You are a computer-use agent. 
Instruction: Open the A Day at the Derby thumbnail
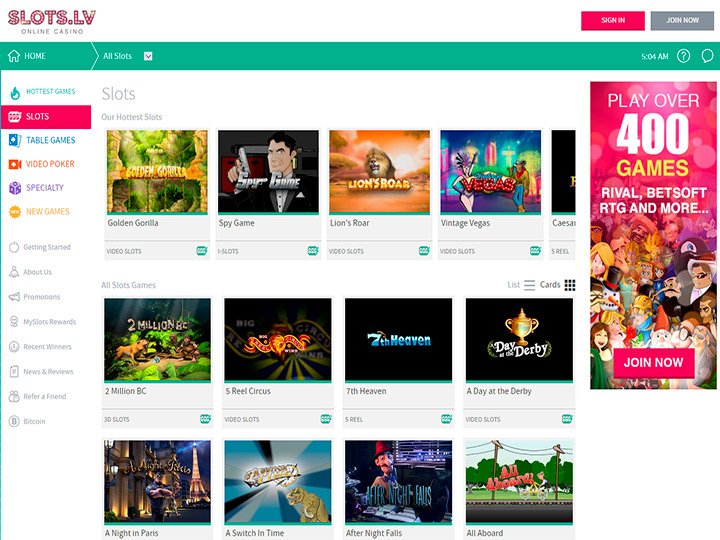coord(519,340)
